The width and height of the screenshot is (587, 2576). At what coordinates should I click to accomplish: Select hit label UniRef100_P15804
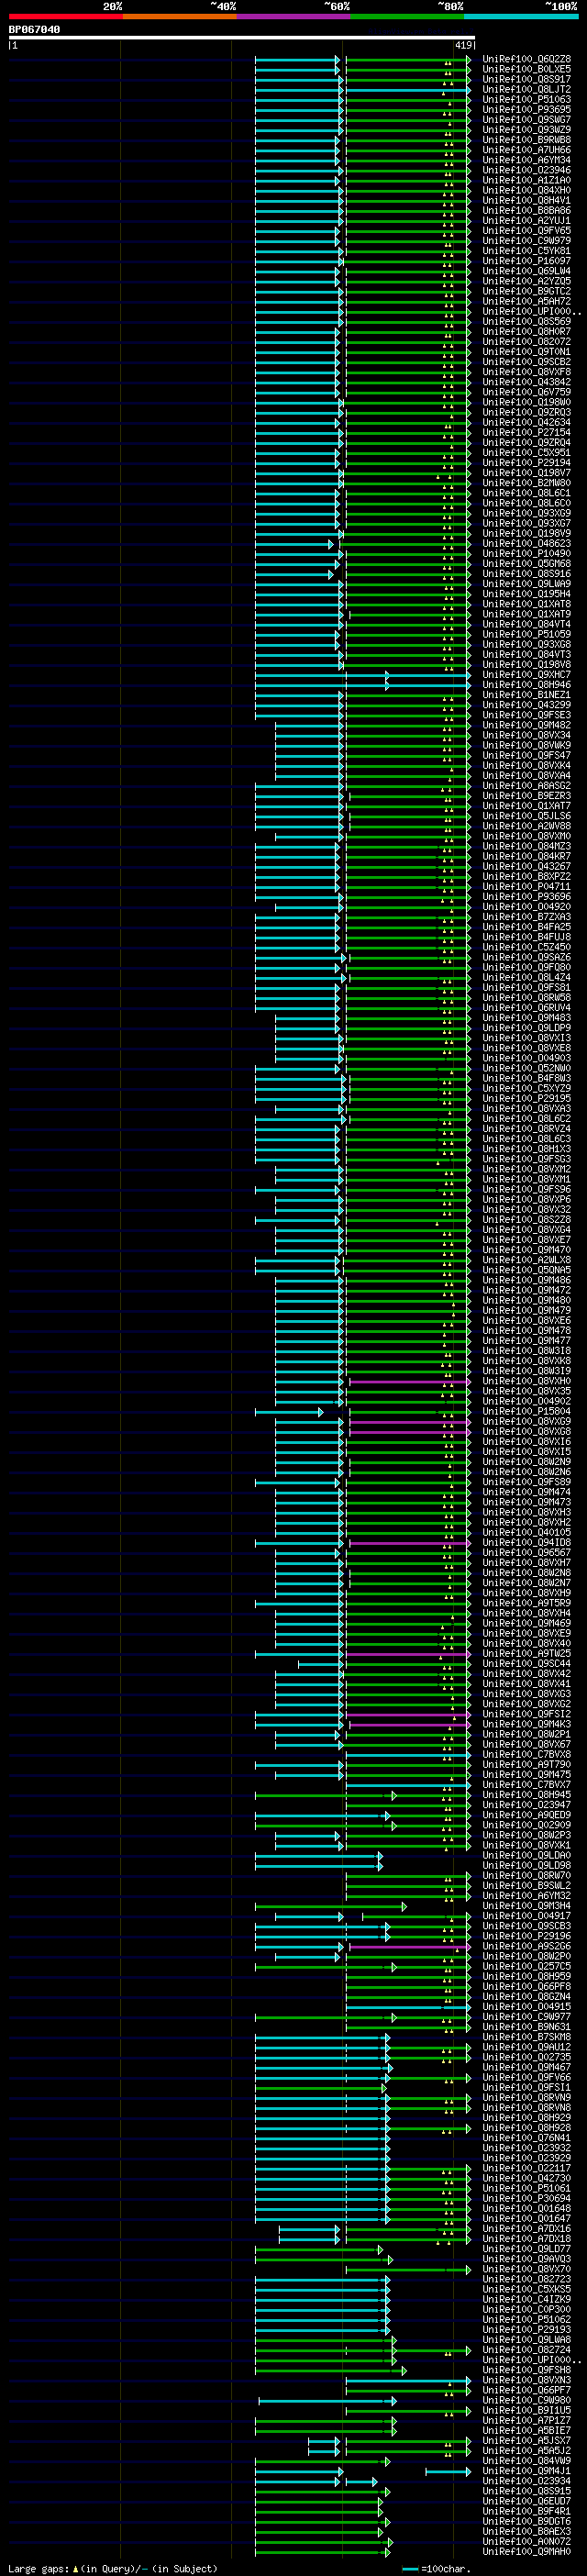527,1411
